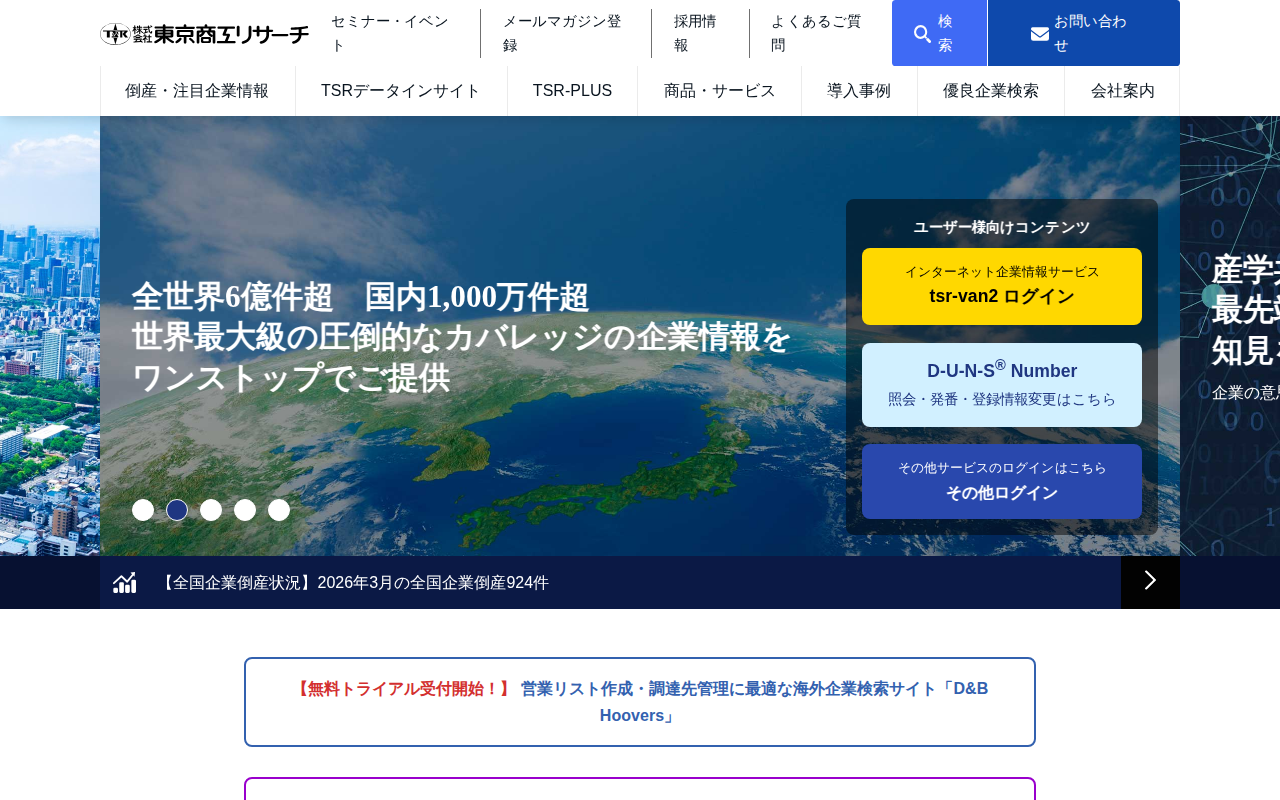Open the 全国企業倒産状況 news headline
Viewport: 1280px width, 800px height.
click(353, 583)
